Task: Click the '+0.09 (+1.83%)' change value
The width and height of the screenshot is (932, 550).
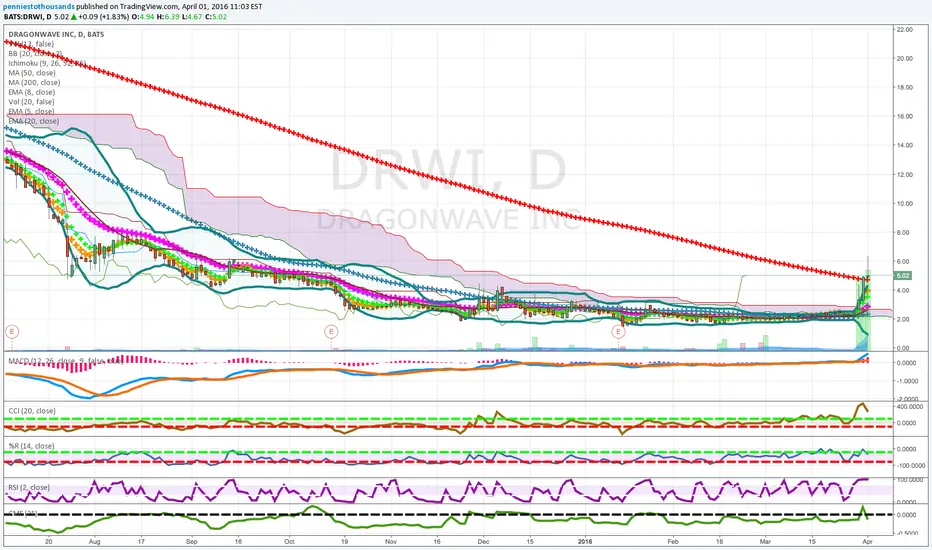Action: 104,17
